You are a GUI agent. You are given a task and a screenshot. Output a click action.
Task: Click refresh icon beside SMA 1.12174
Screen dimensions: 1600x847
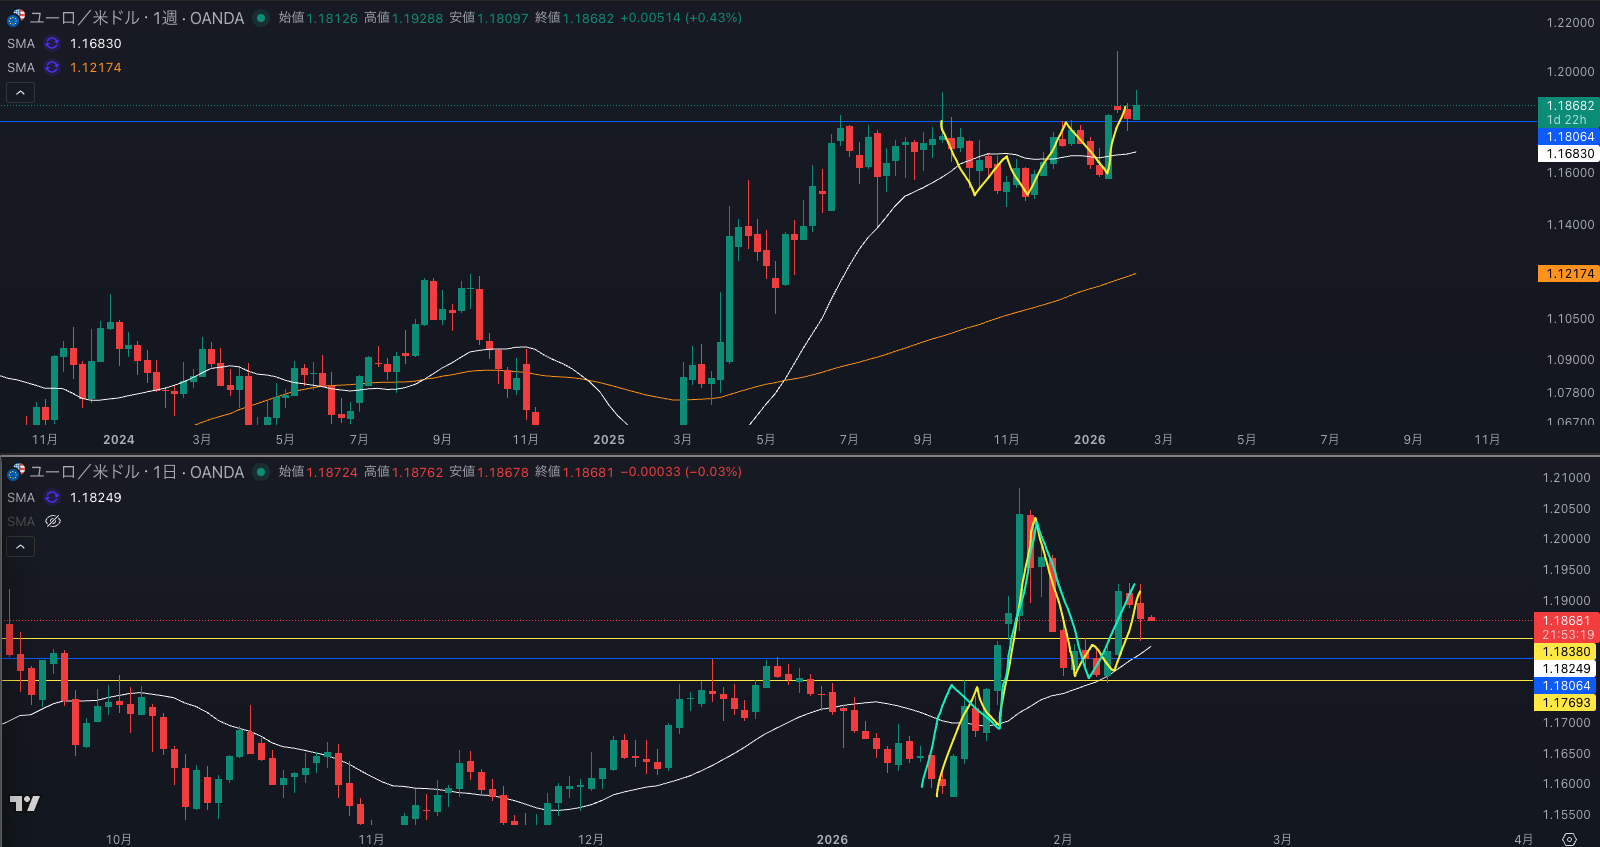[52, 68]
